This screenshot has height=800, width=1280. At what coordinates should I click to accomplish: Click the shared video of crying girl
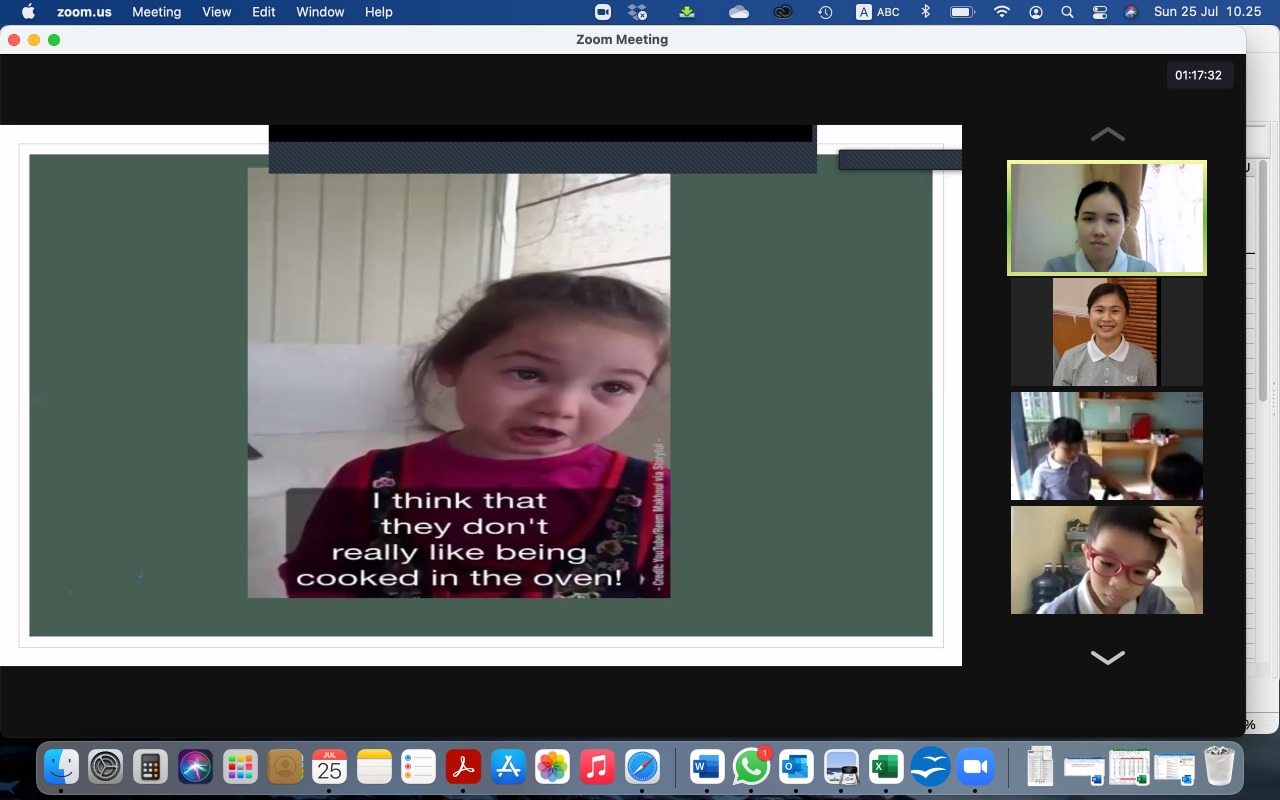tap(459, 383)
